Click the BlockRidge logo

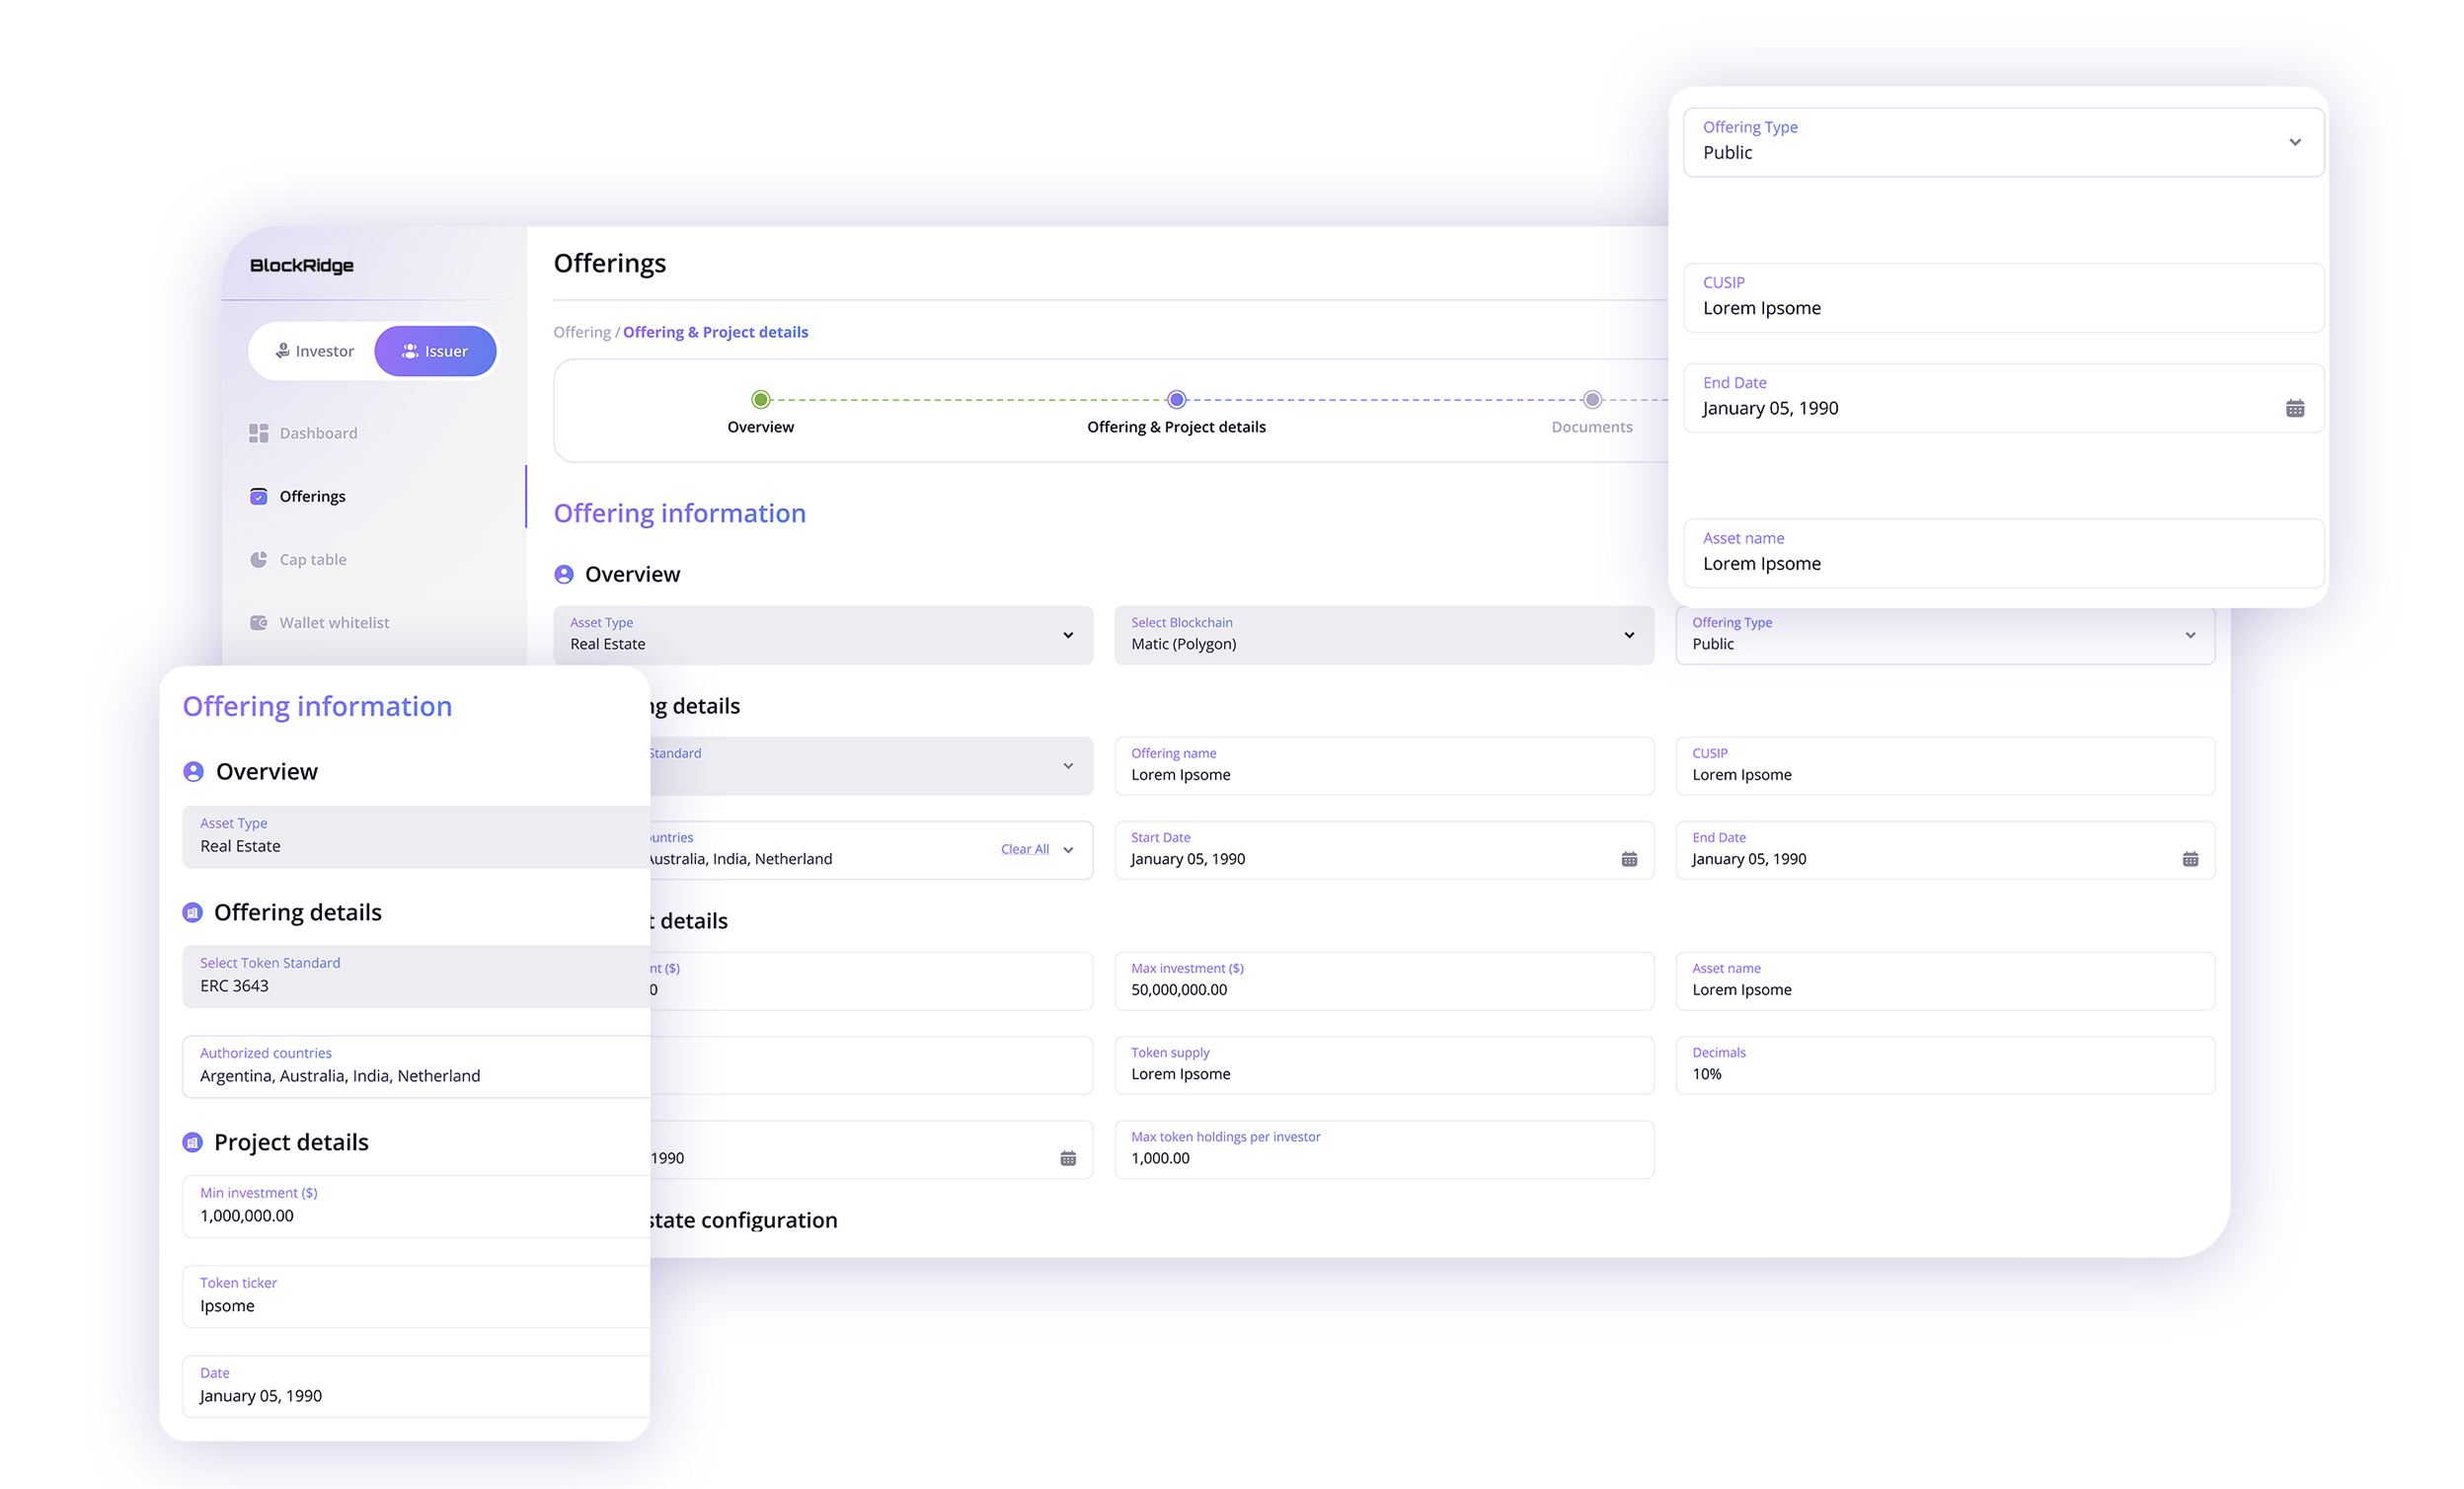pos(301,265)
